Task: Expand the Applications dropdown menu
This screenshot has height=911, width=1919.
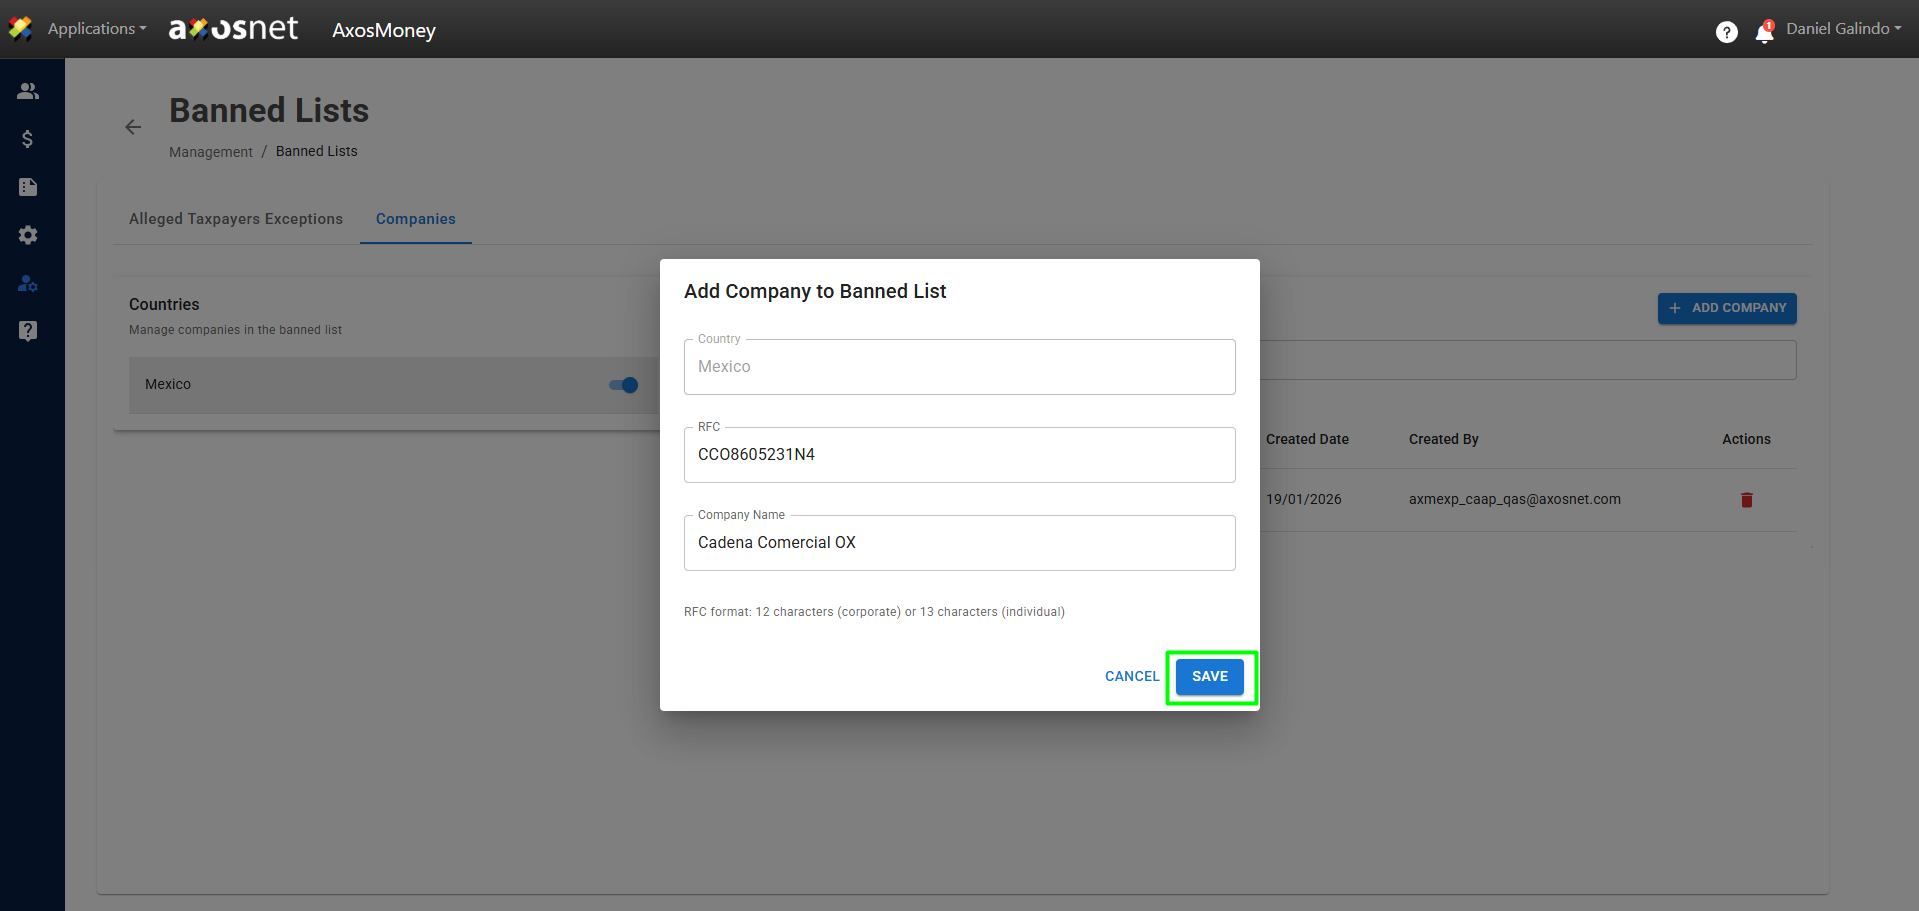Action: click(96, 29)
